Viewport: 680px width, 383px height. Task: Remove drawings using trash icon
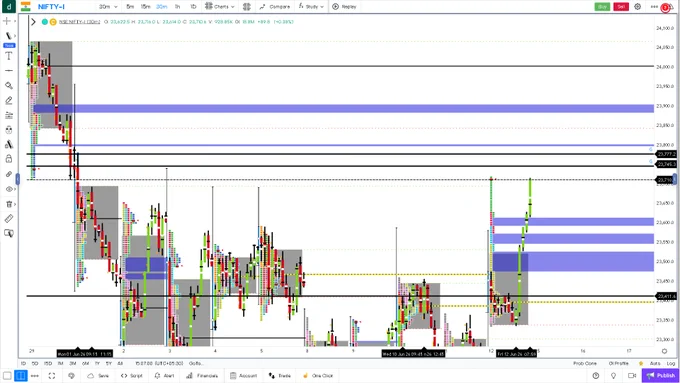point(8,204)
